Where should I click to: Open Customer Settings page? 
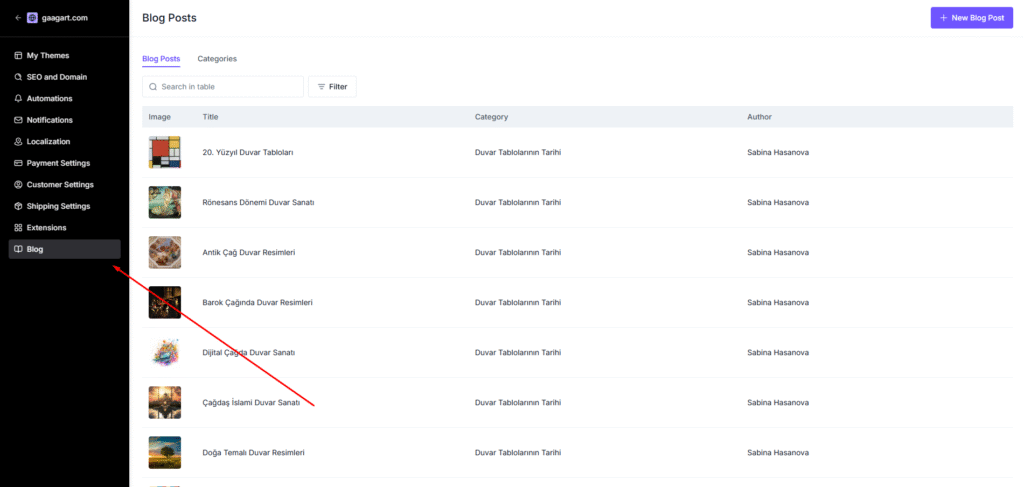[60, 184]
